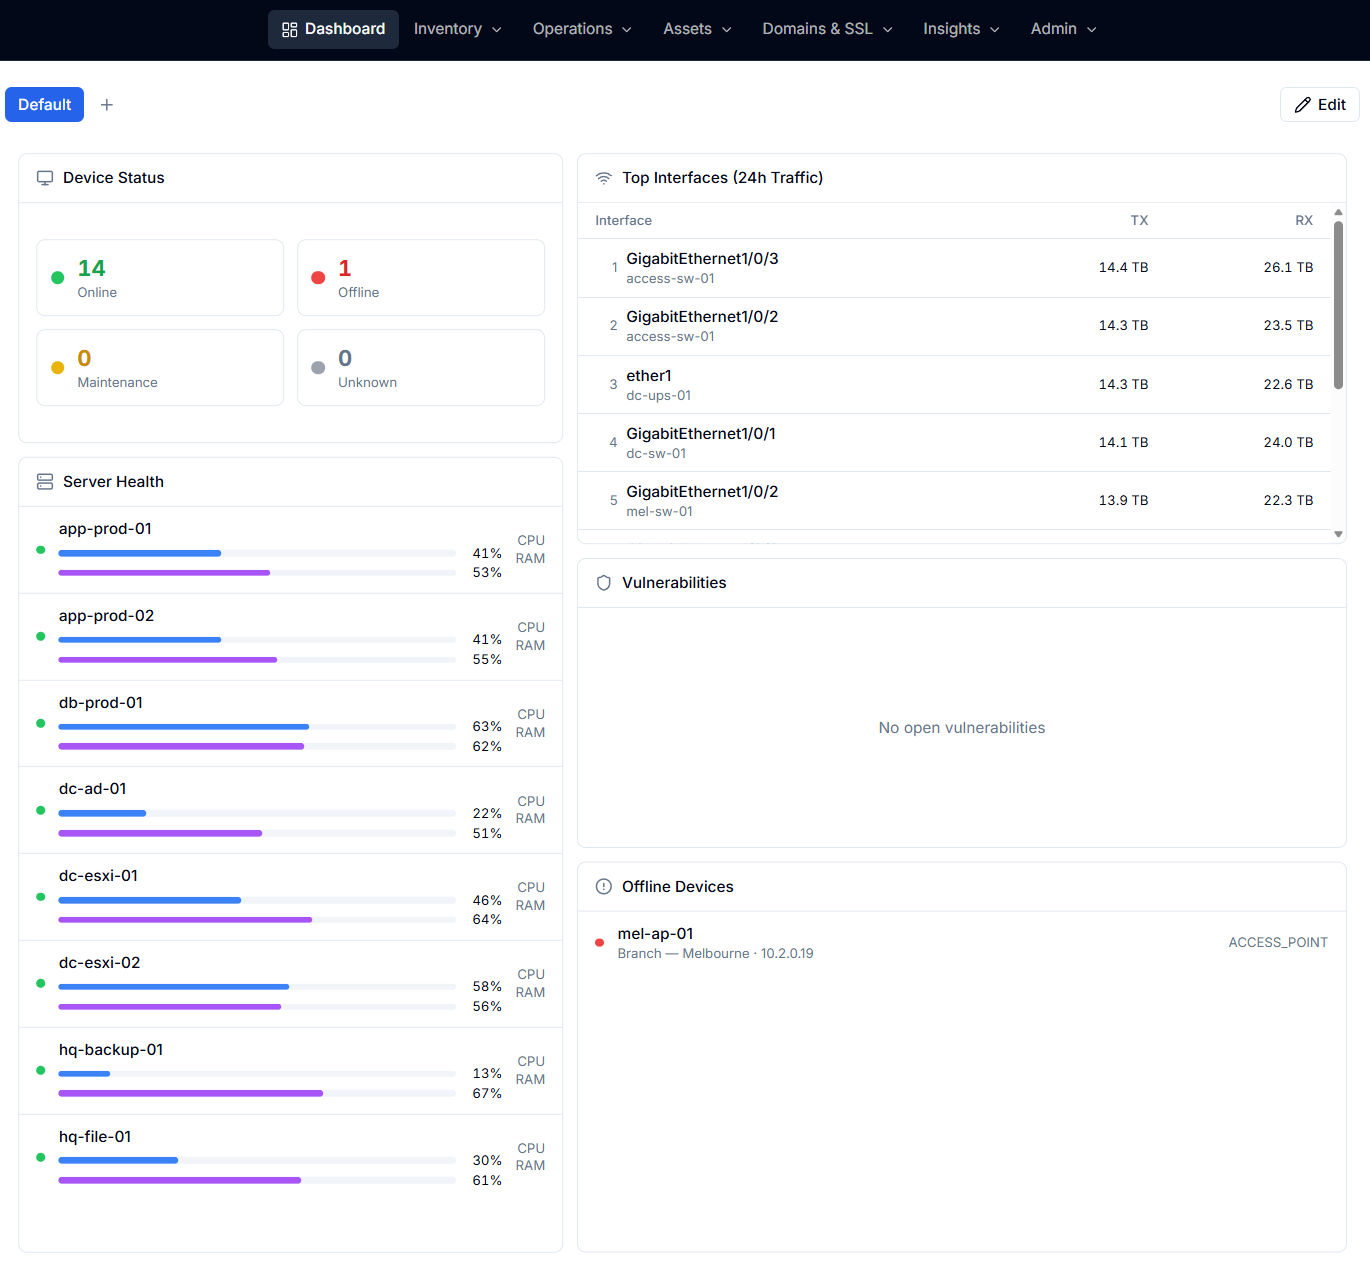Click the pencil icon on Edit button
1370x1266 pixels.
(x=1303, y=105)
